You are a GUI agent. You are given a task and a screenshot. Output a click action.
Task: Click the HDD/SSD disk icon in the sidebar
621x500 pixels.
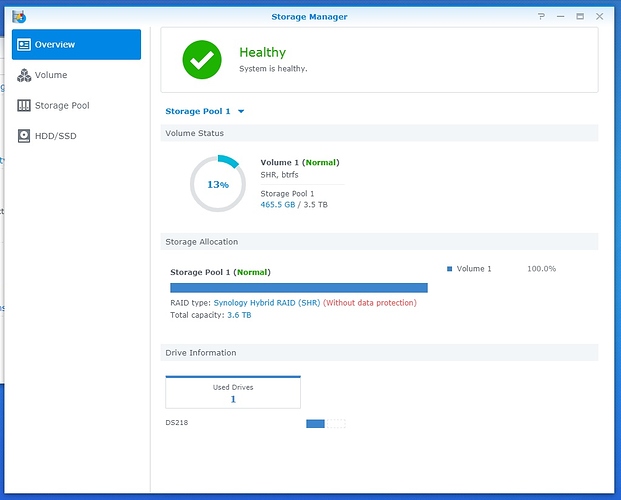pyautogui.click(x=24, y=135)
